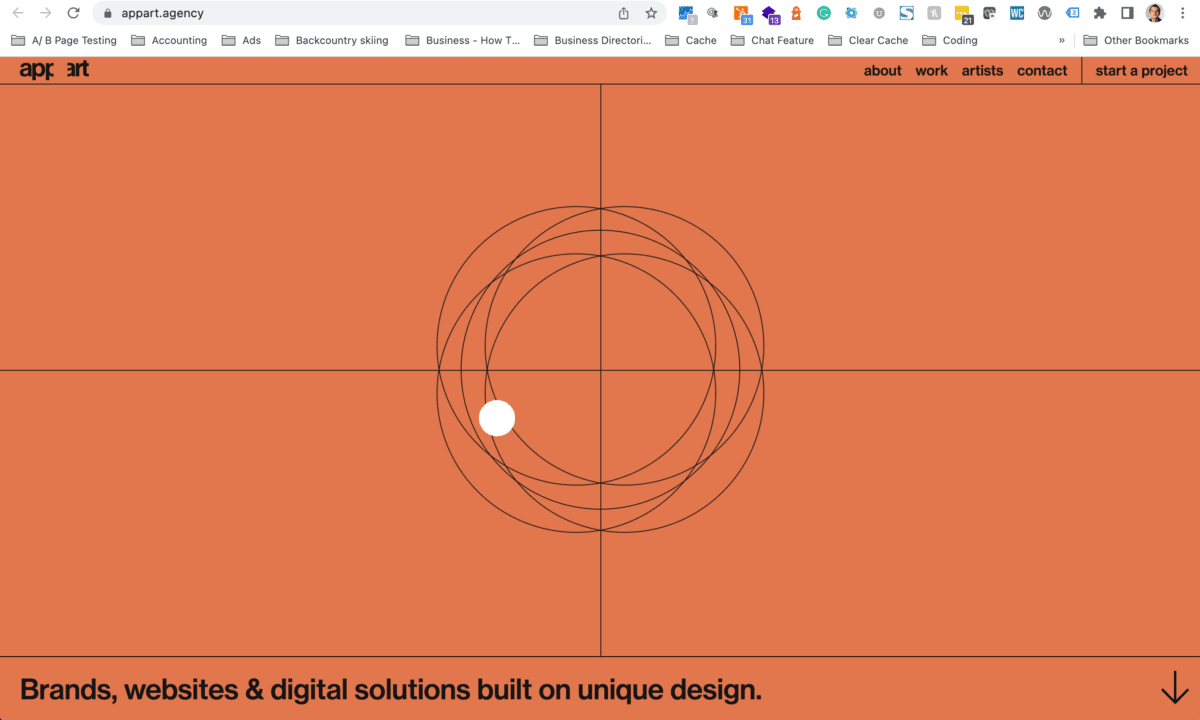
Task: Open the Grammarly extension icon
Action: [822, 13]
